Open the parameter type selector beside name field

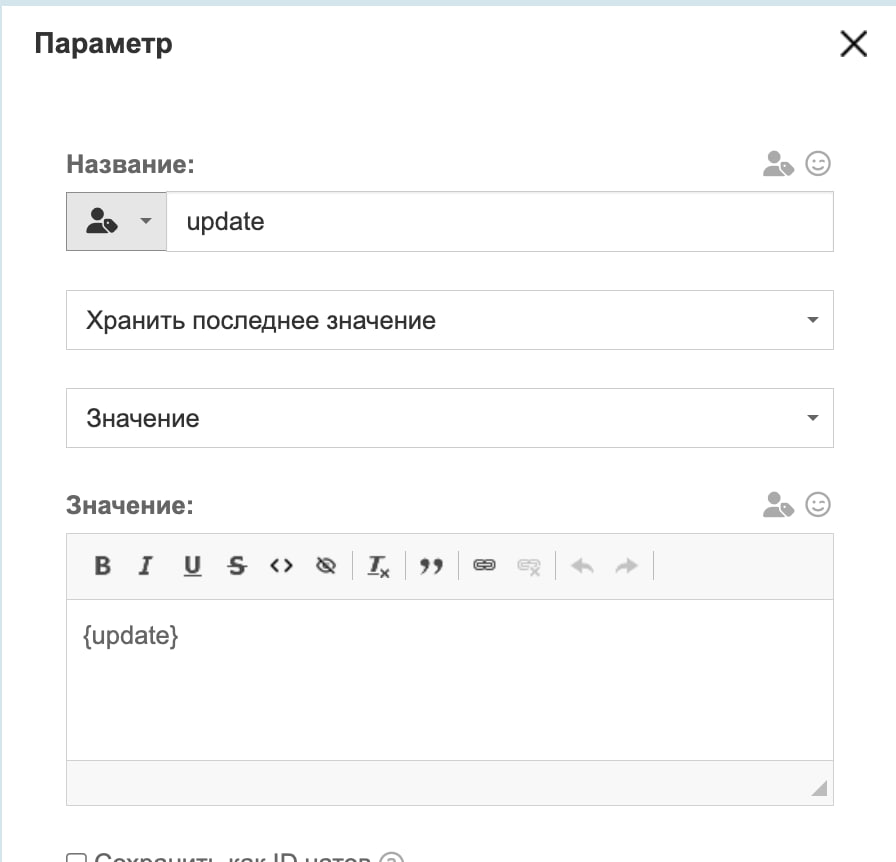(x=116, y=222)
